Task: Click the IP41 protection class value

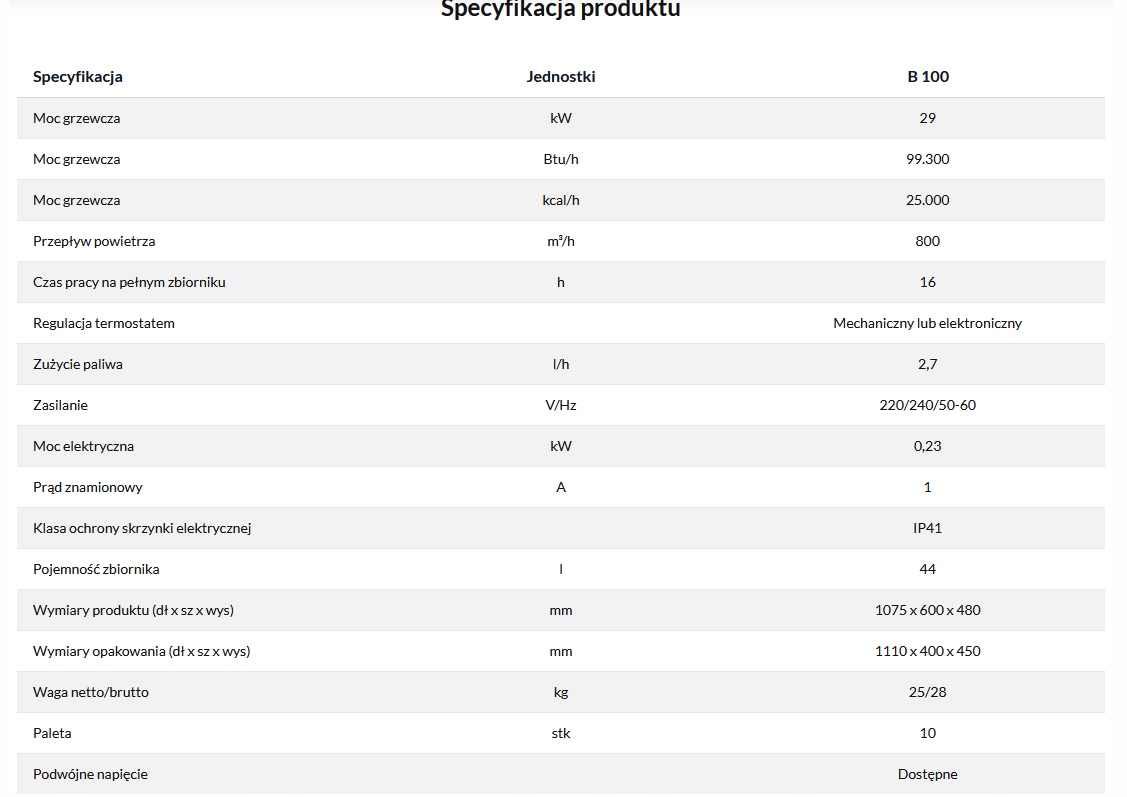Action: point(927,528)
